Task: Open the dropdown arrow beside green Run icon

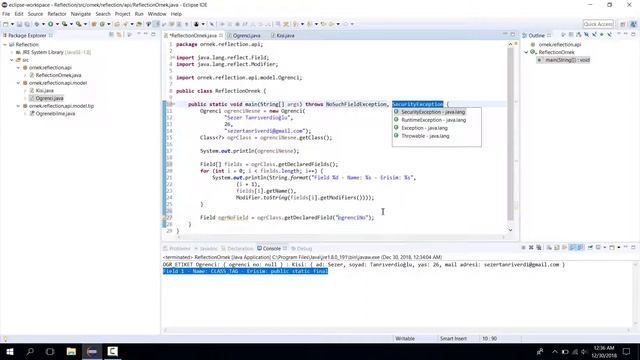Action: 57,24
